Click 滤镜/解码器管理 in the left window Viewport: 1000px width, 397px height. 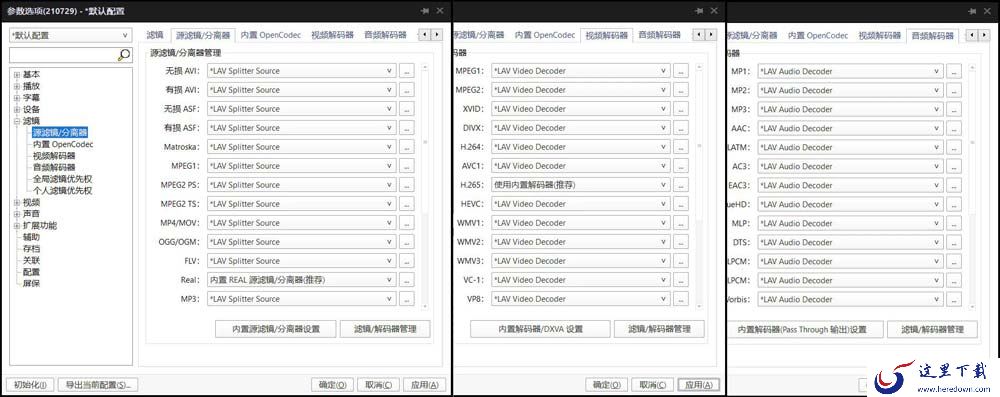(x=385, y=329)
